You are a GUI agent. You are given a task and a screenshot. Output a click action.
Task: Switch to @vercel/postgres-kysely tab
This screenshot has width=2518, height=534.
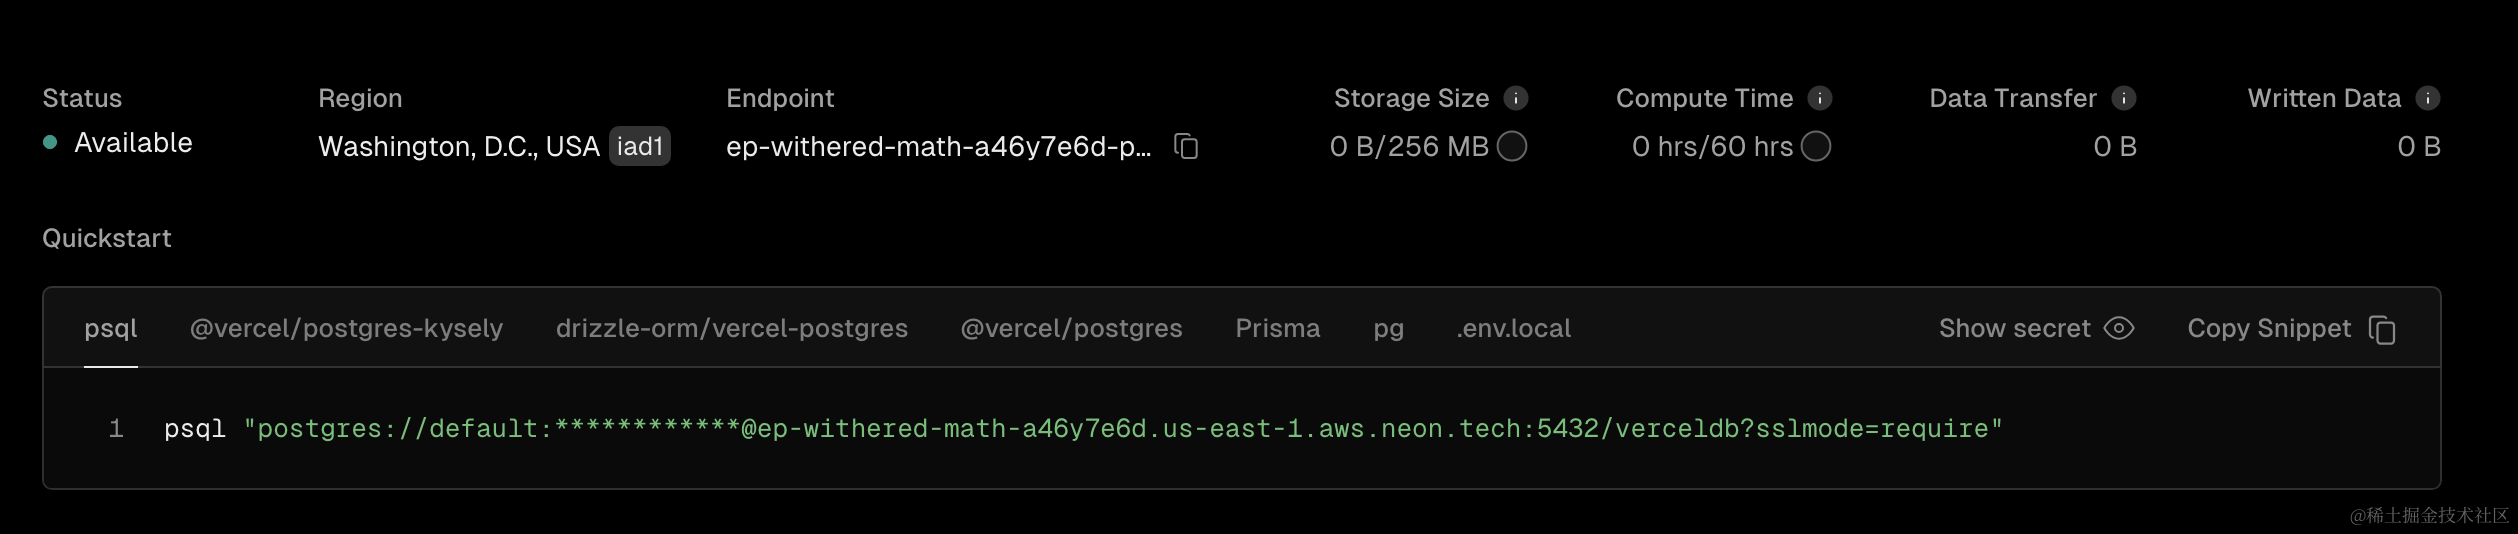point(346,328)
